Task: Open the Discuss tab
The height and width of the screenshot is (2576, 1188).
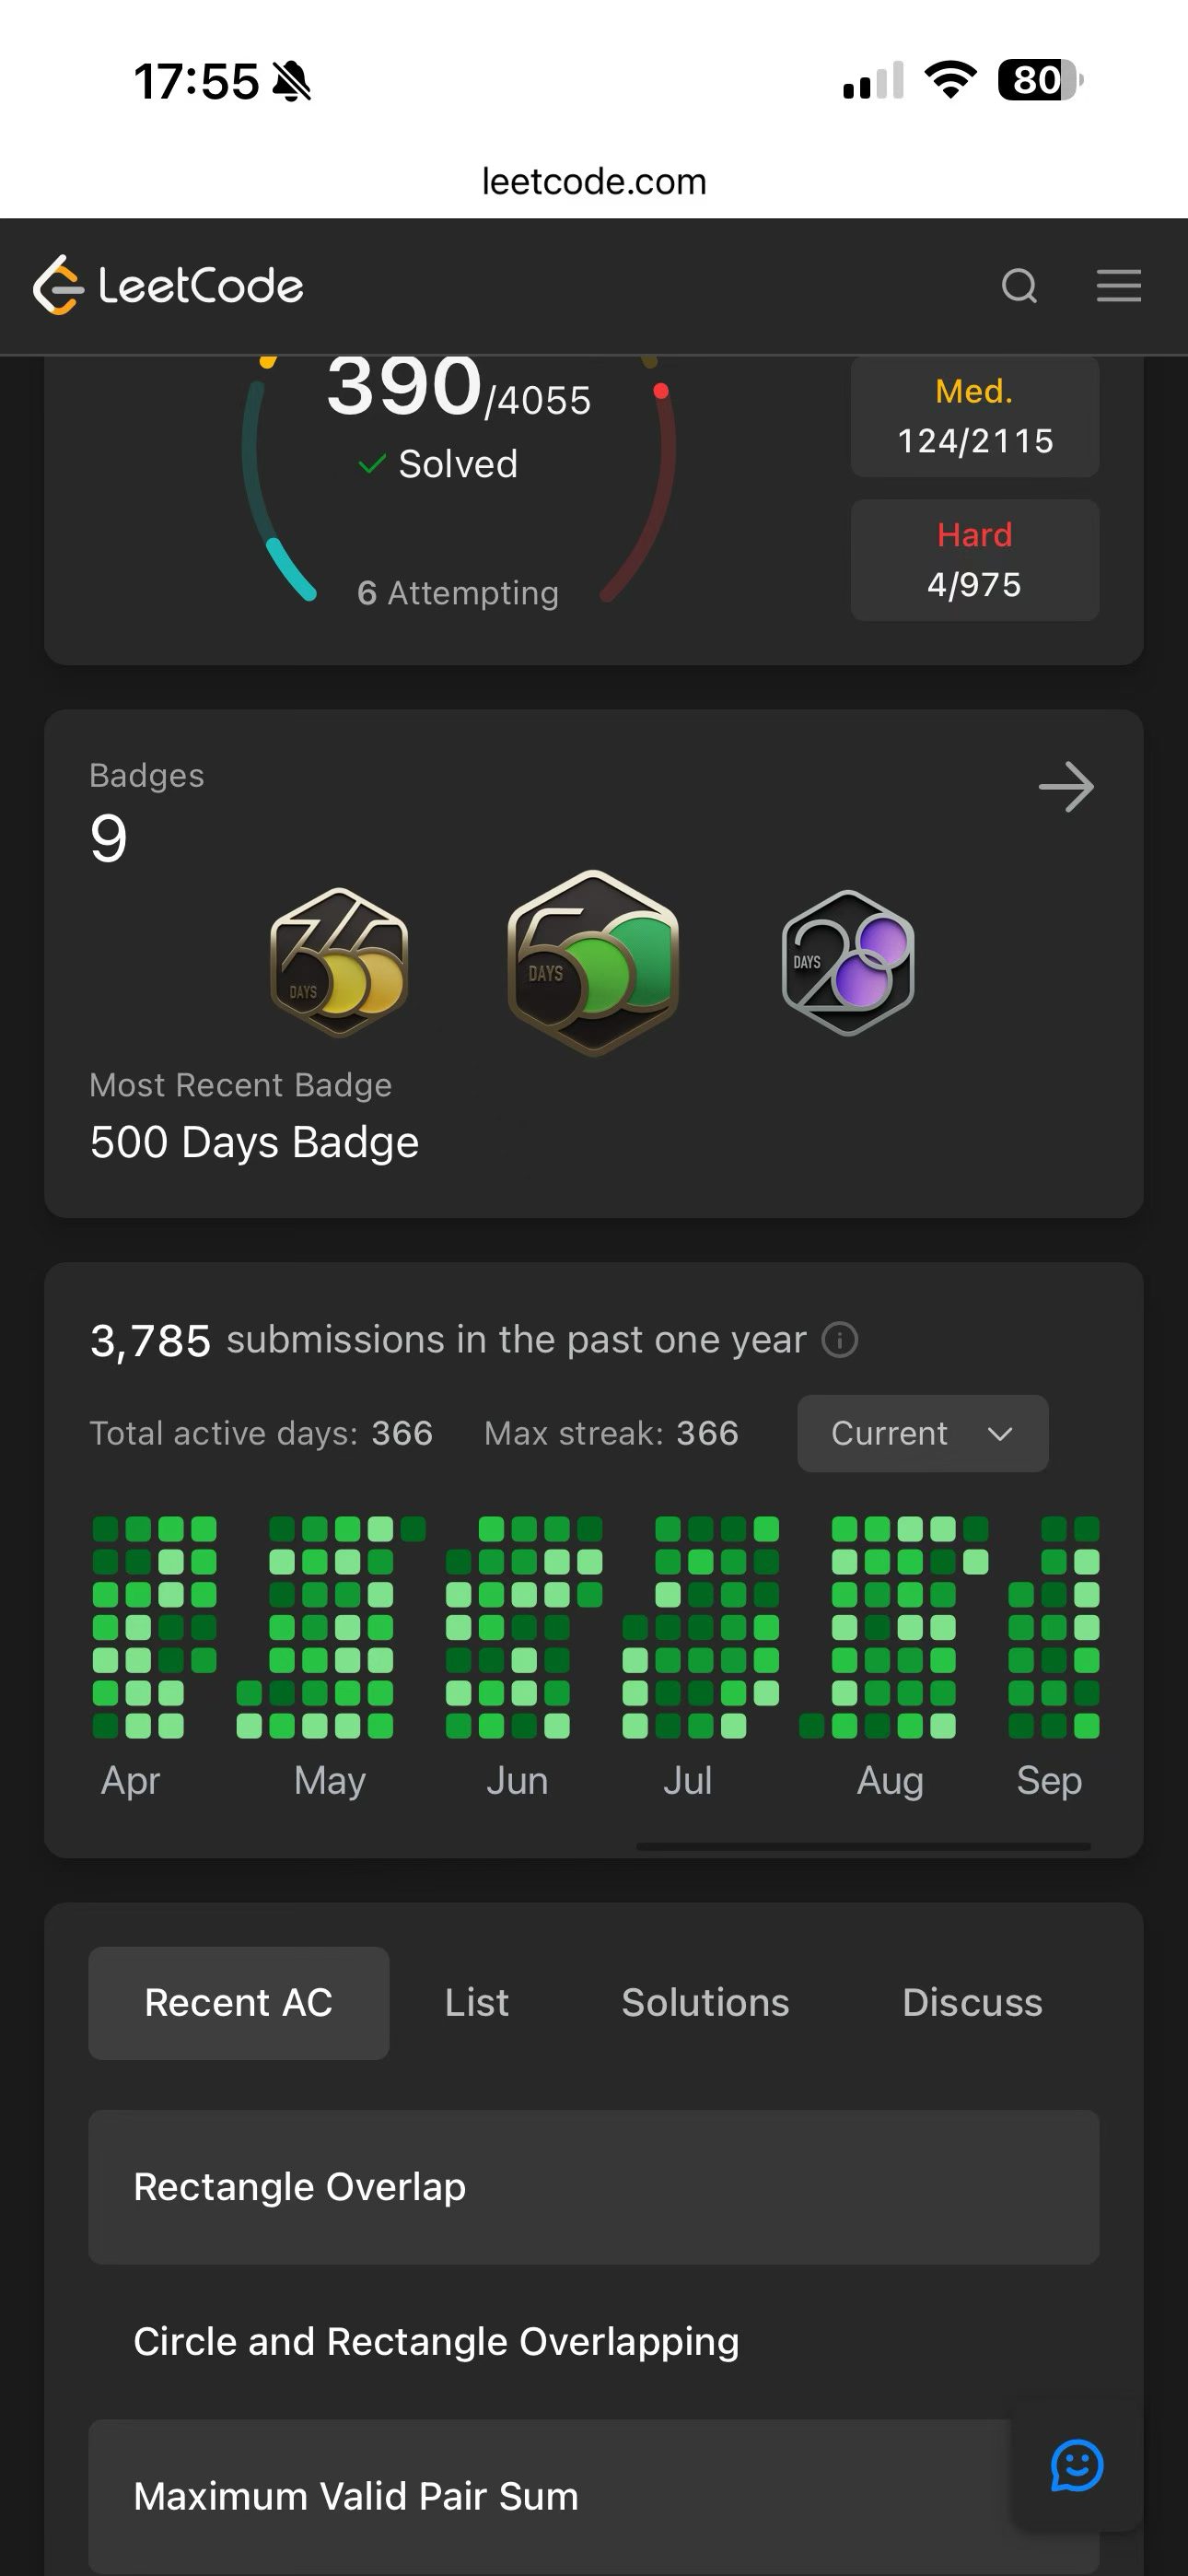Action: 972,2003
